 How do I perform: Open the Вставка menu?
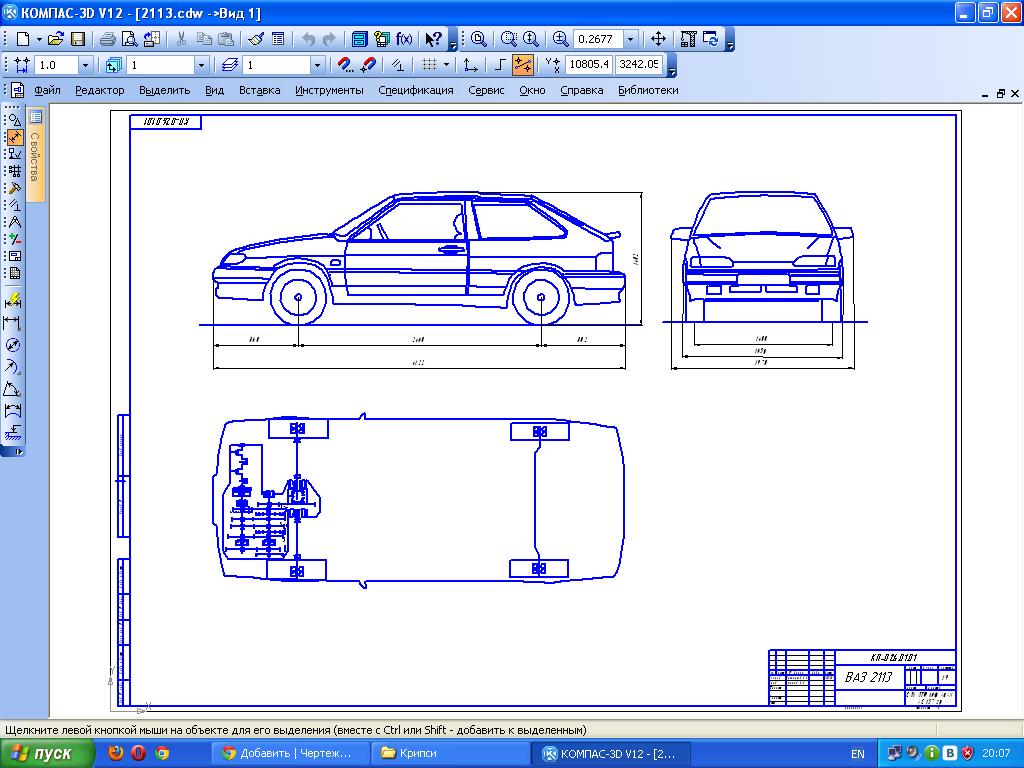[259, 91]
